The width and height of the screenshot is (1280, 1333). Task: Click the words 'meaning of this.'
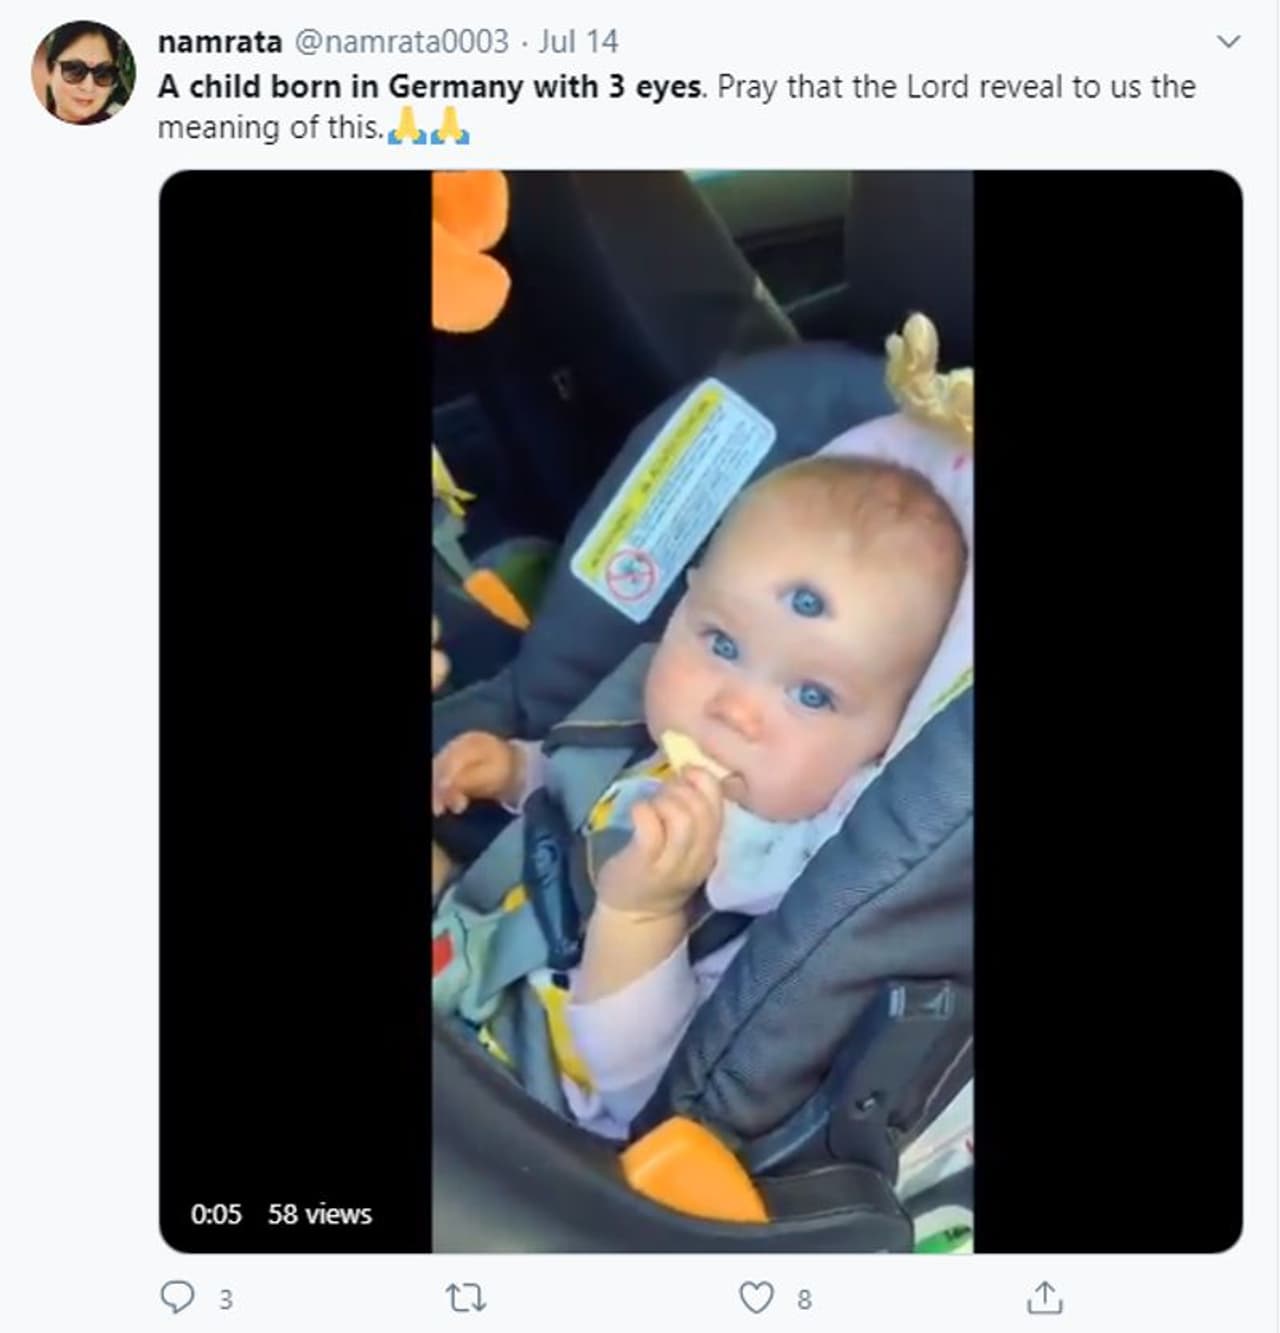point(270,128)
